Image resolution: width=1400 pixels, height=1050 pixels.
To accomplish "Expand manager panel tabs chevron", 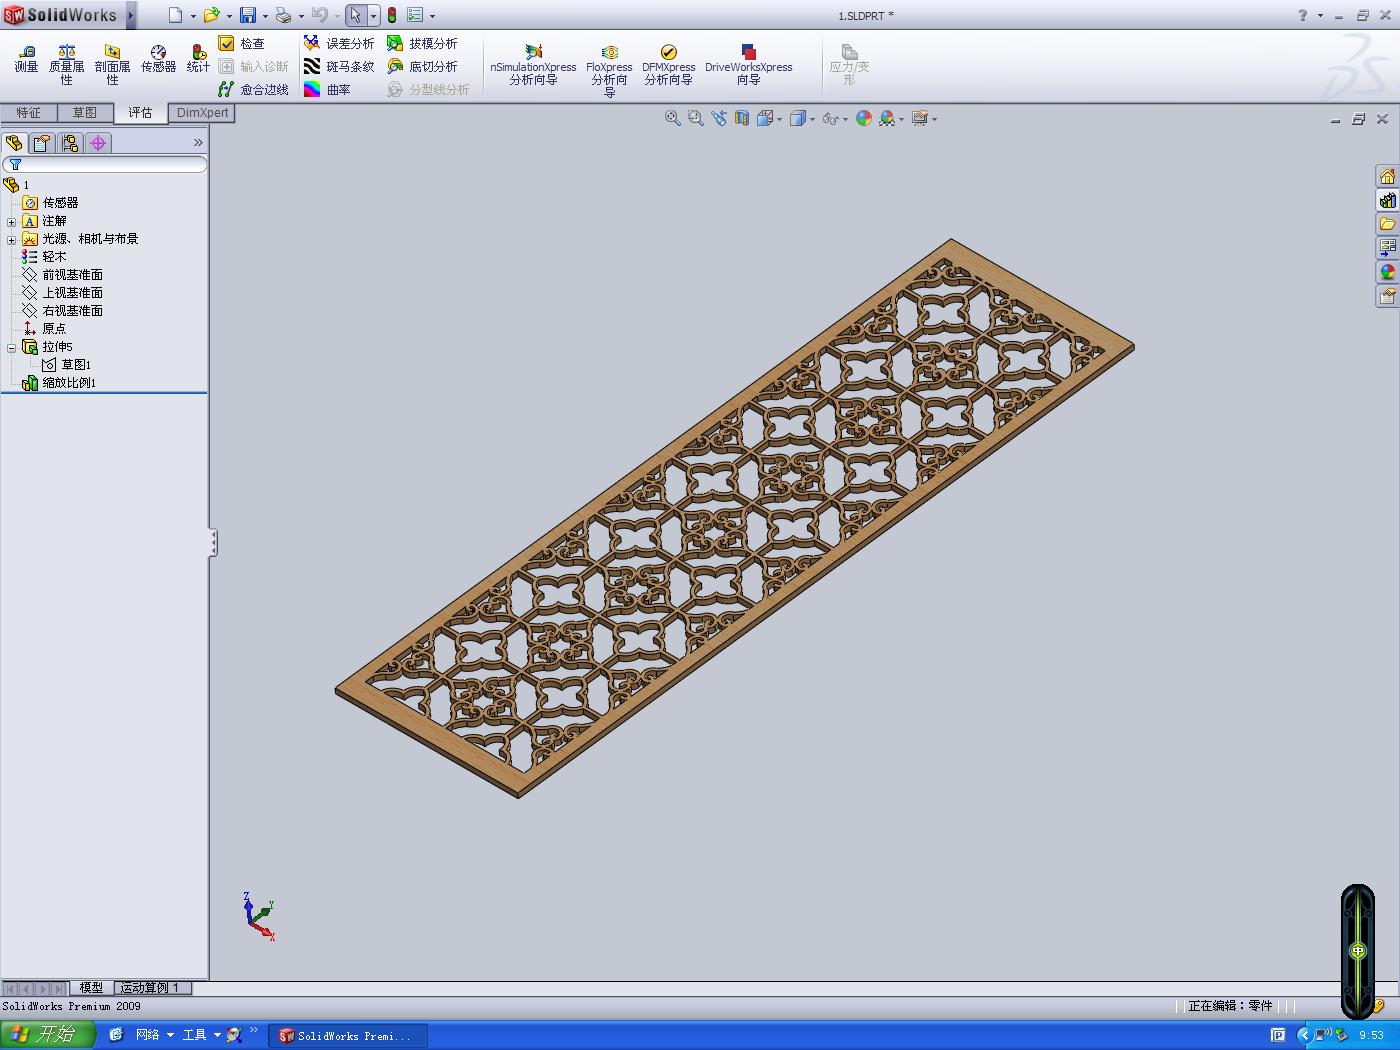I will click(x=198, y=143).
